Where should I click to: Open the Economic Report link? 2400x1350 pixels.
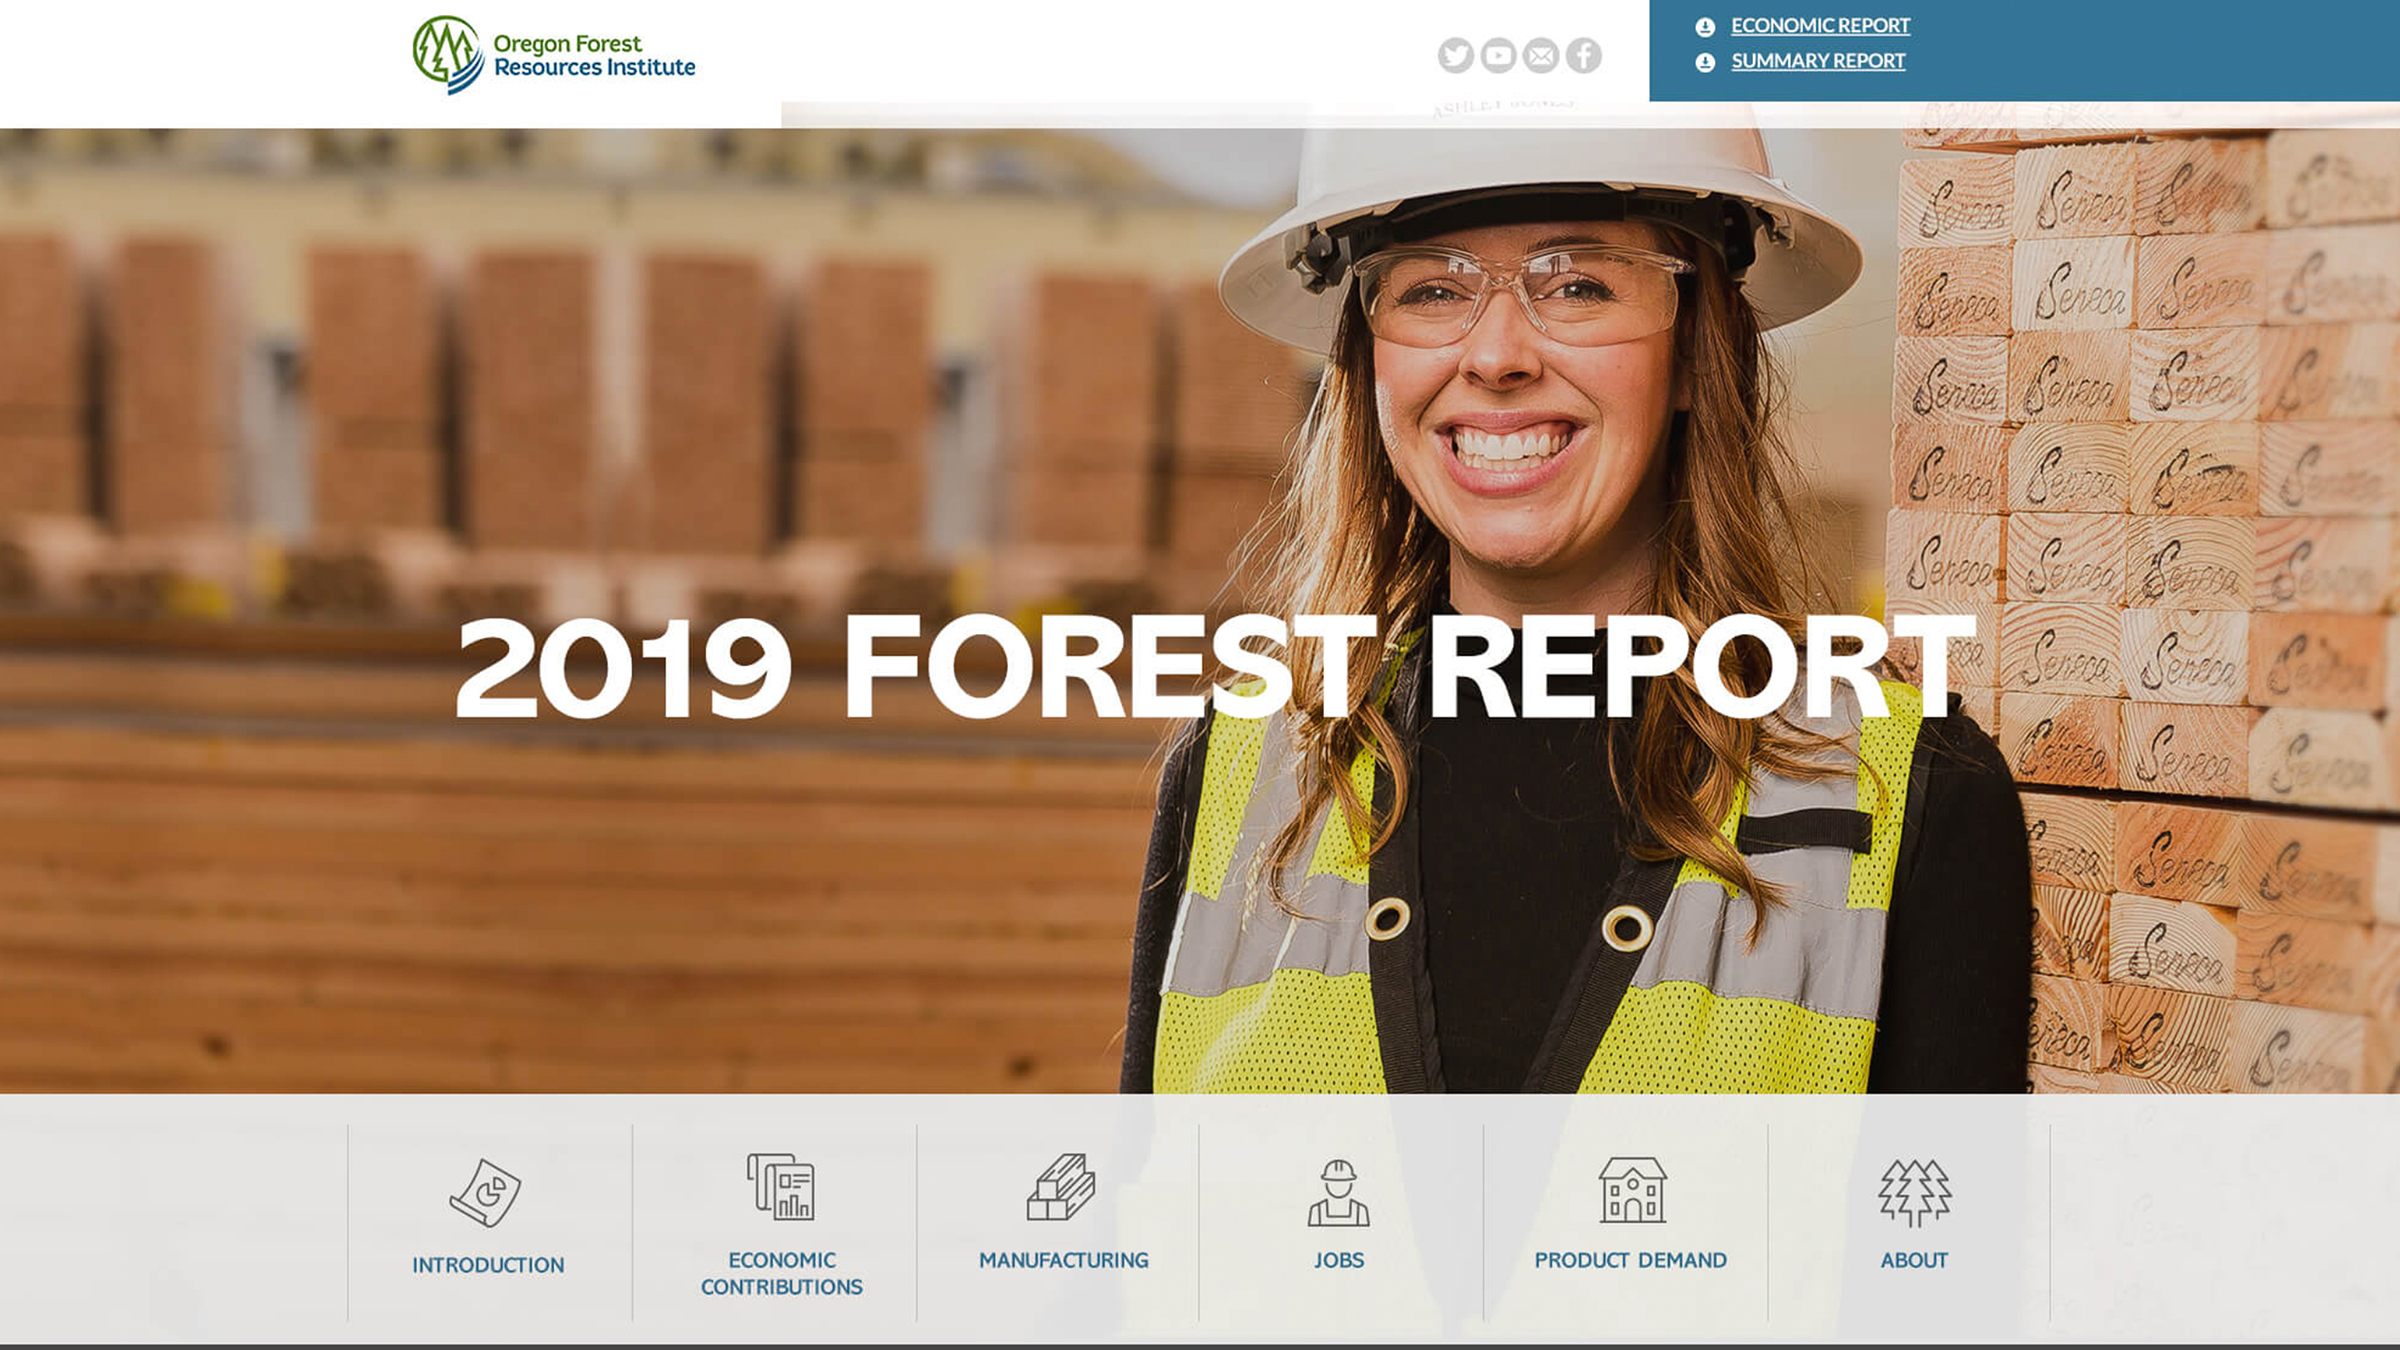1820,25
